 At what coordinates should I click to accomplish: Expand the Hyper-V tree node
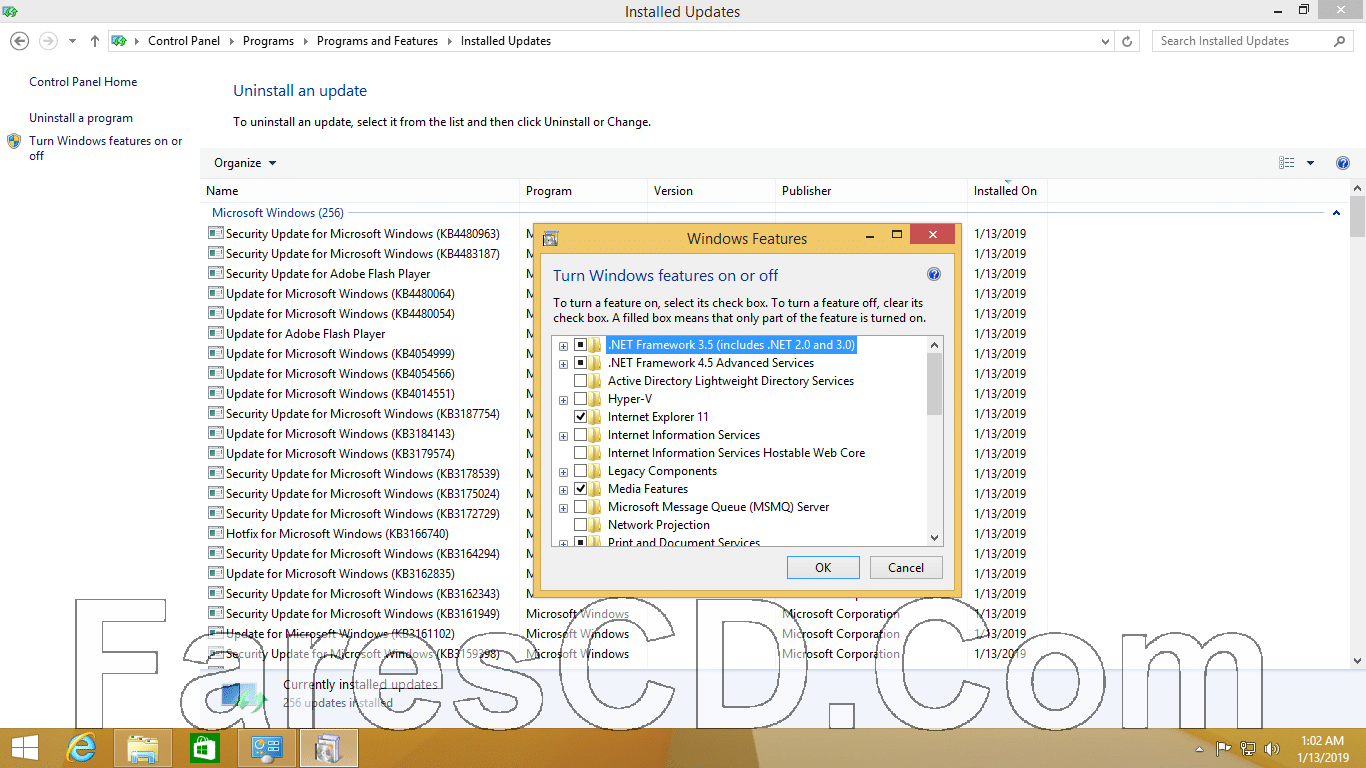pos(564,400)
